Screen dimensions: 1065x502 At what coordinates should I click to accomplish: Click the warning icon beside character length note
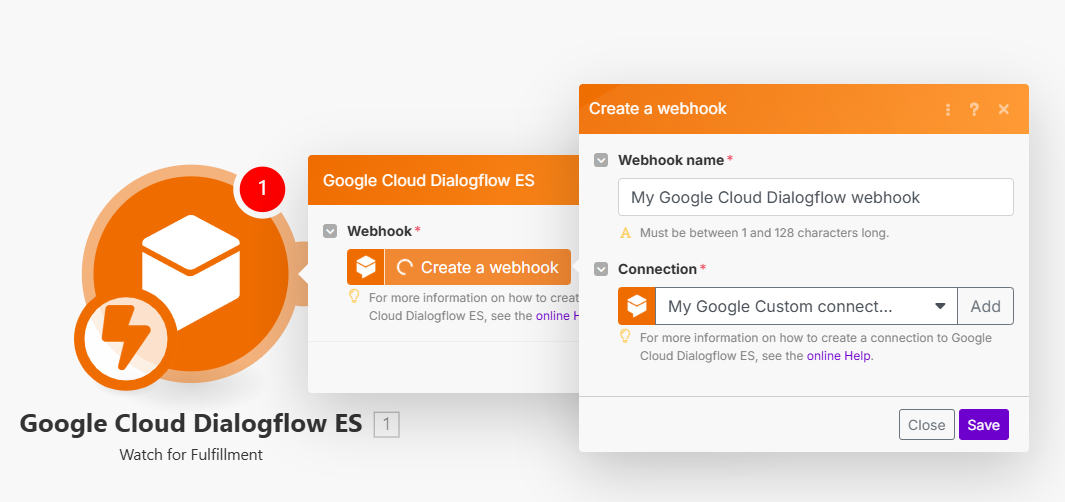click(x=626, y=233)
